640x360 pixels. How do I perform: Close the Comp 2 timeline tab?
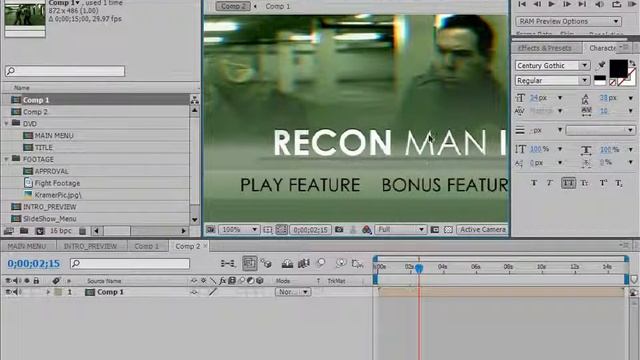(205, 246)
